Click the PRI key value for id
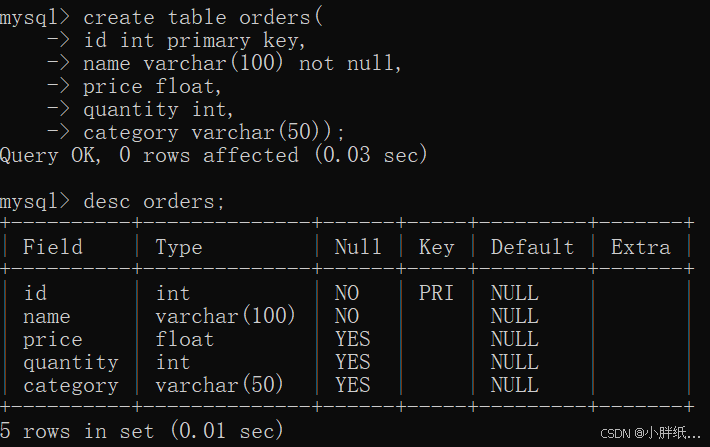Screen dimensions: 710x447 pos(436,293)
